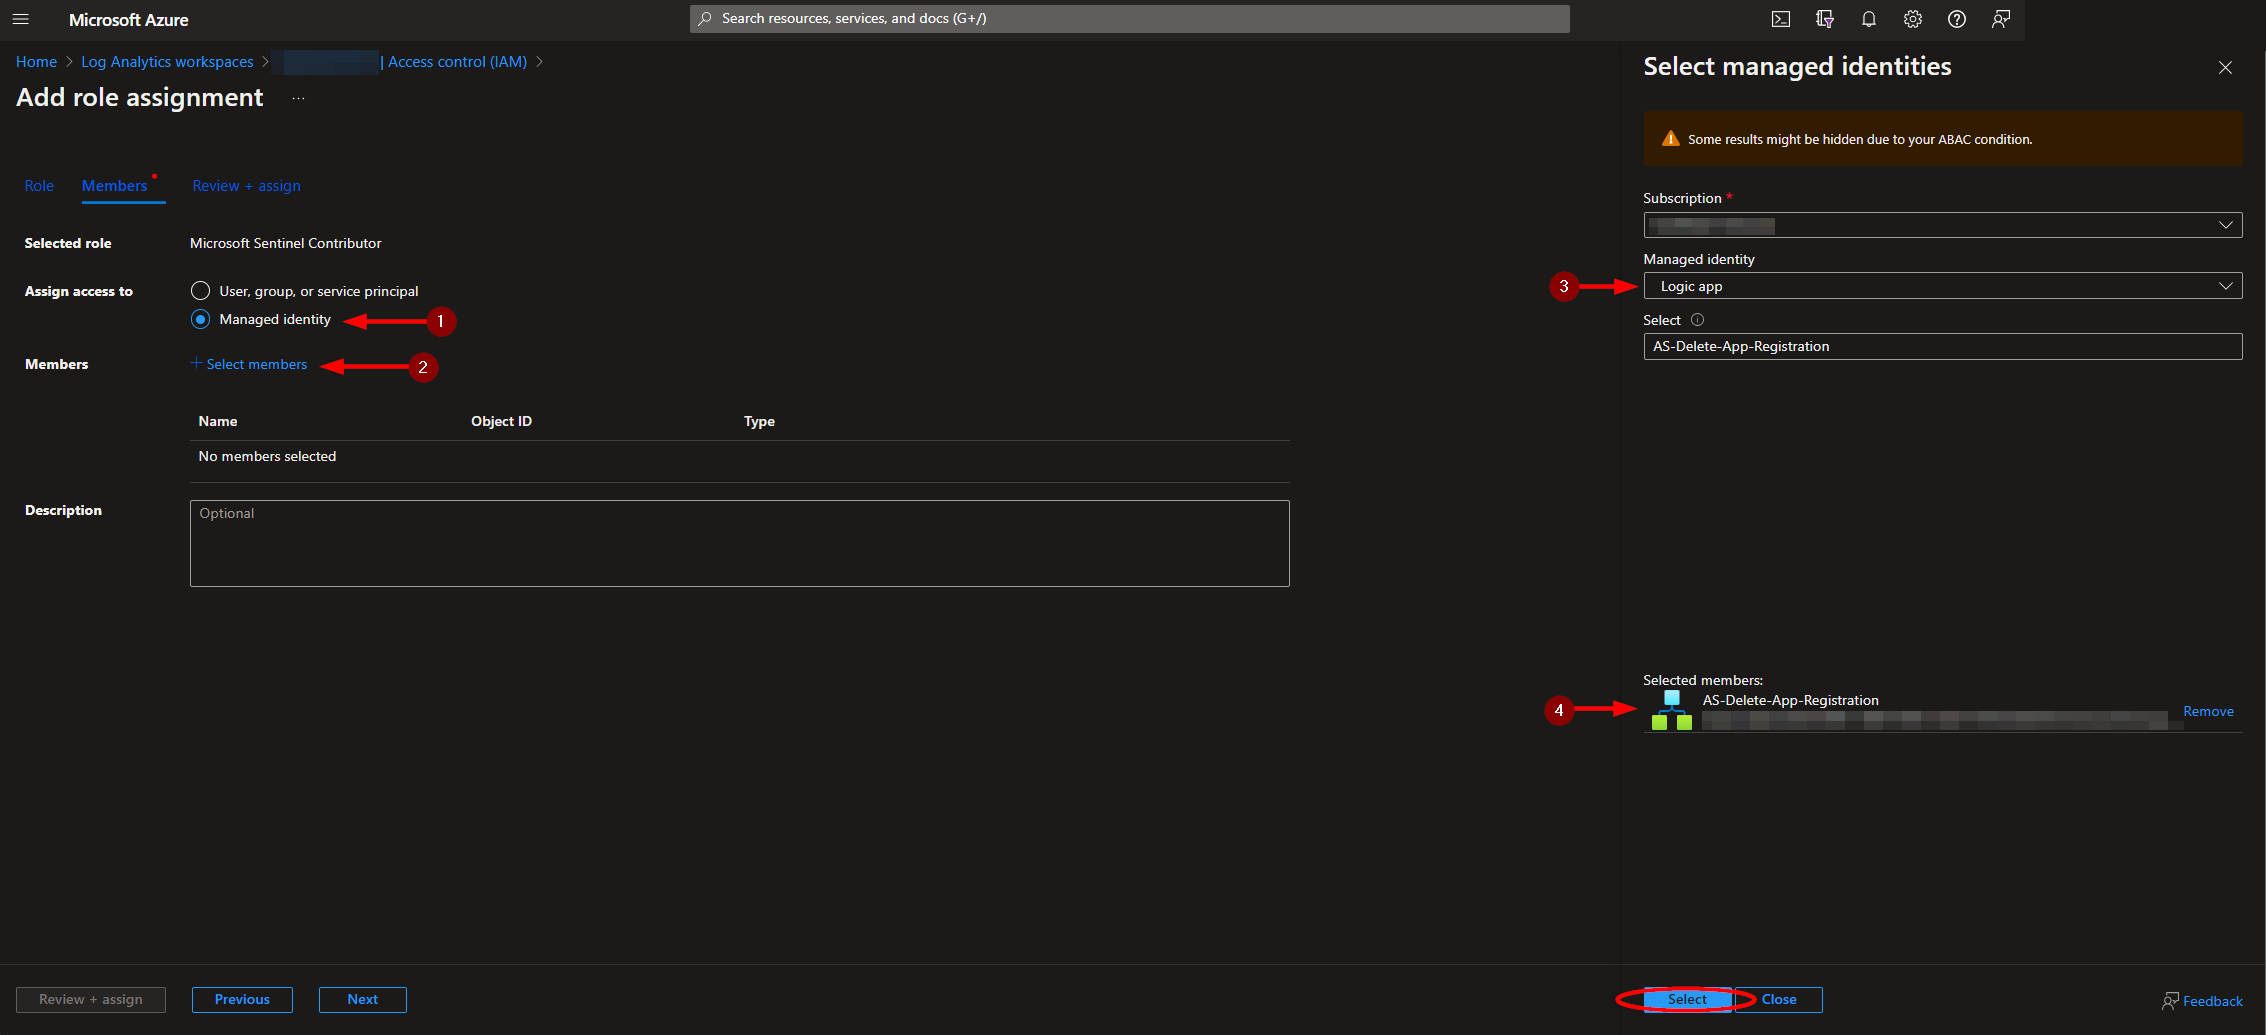This screenshot has width=2266, height=1035.
Task: Switch to the Members tab
Action: point(115,186)
